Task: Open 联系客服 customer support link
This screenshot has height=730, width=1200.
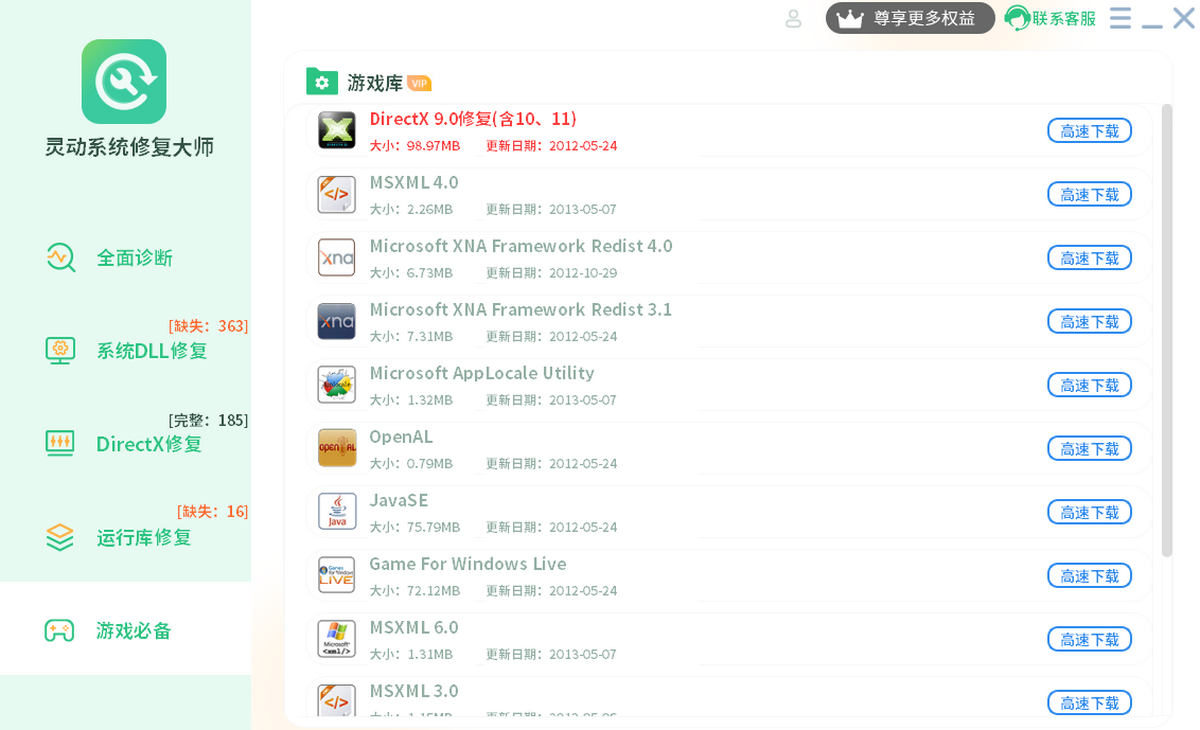Action: pos(1050,18)
